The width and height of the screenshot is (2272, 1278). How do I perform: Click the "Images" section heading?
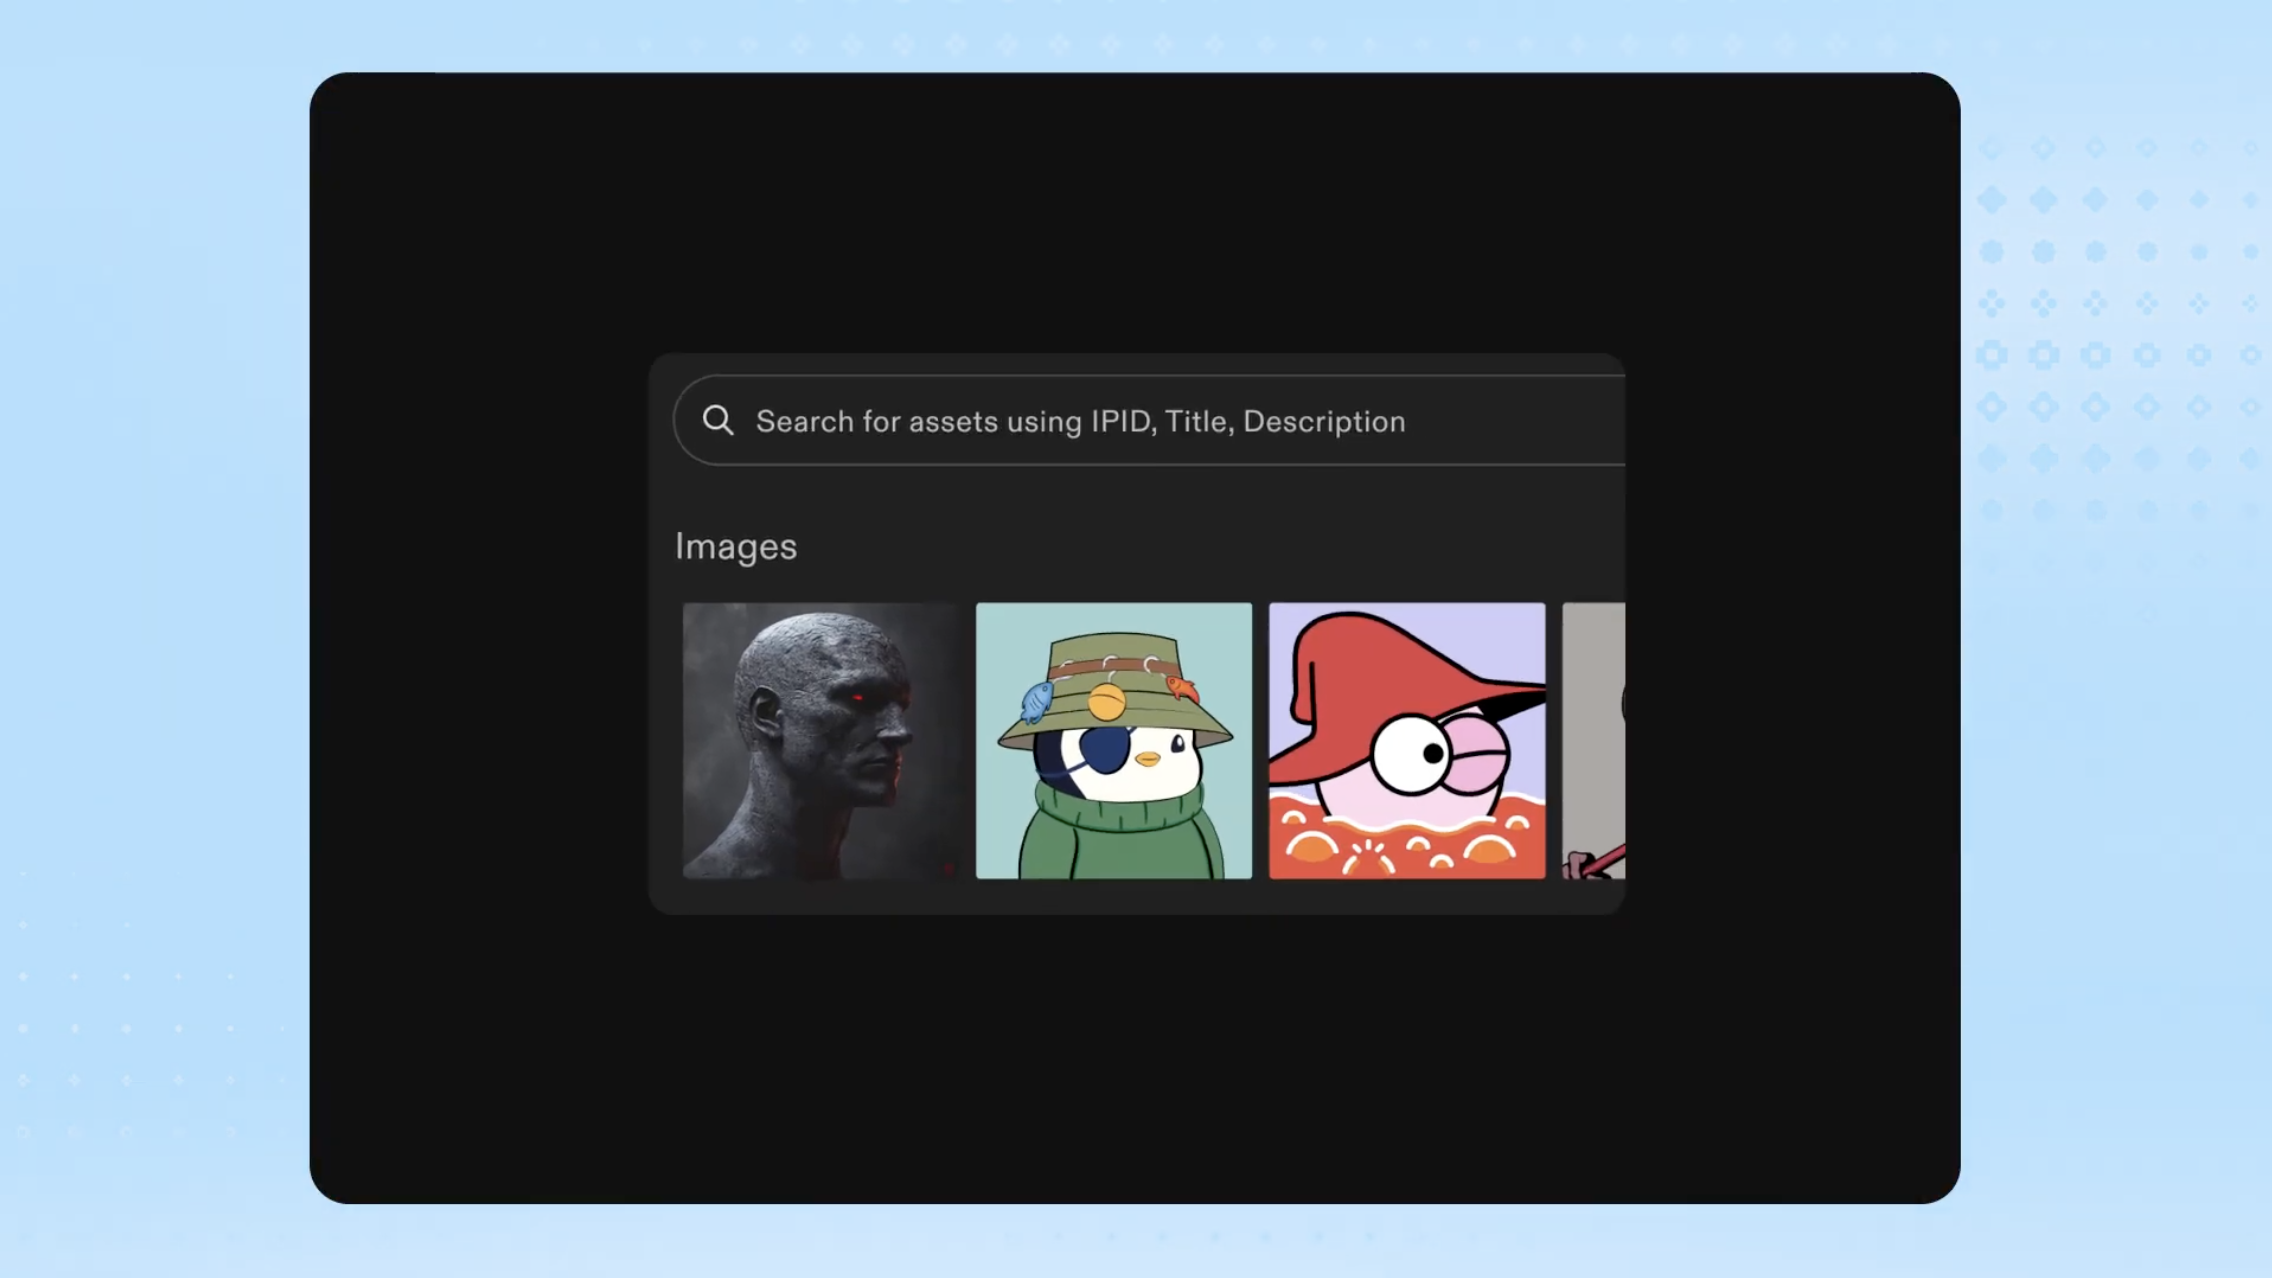(735, 547)
